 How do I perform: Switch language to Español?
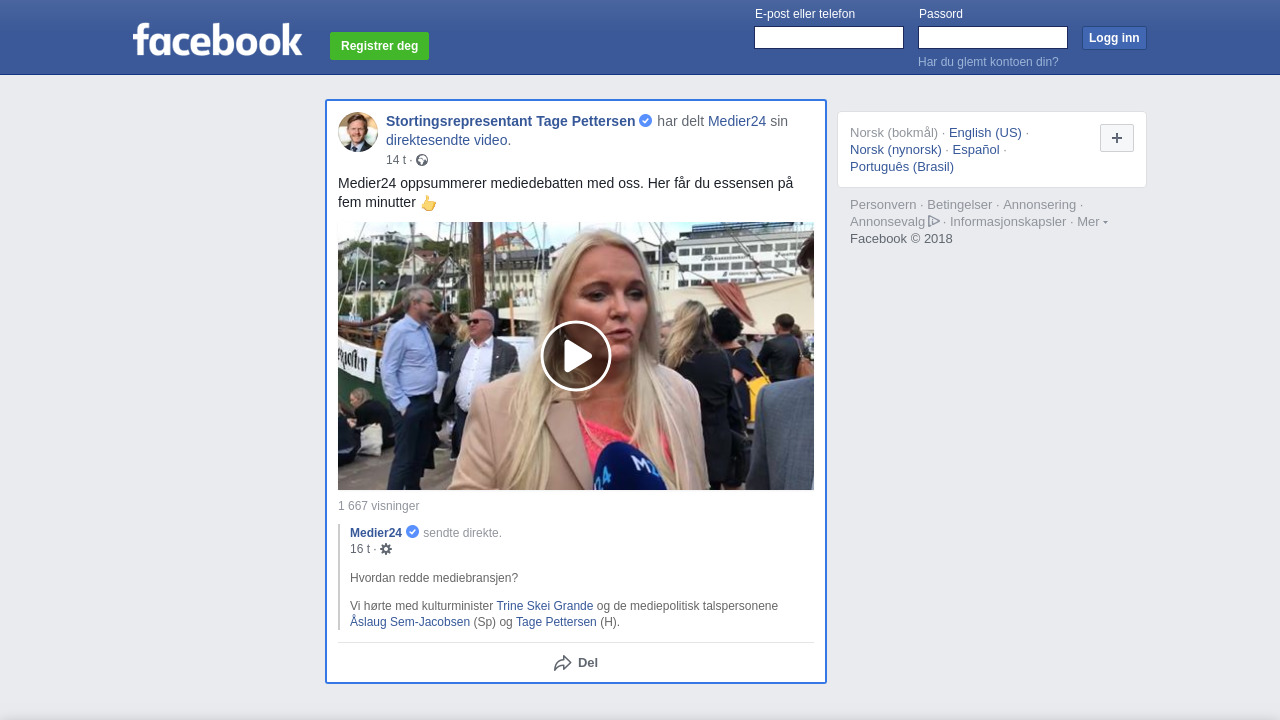[x=976, y=150]
